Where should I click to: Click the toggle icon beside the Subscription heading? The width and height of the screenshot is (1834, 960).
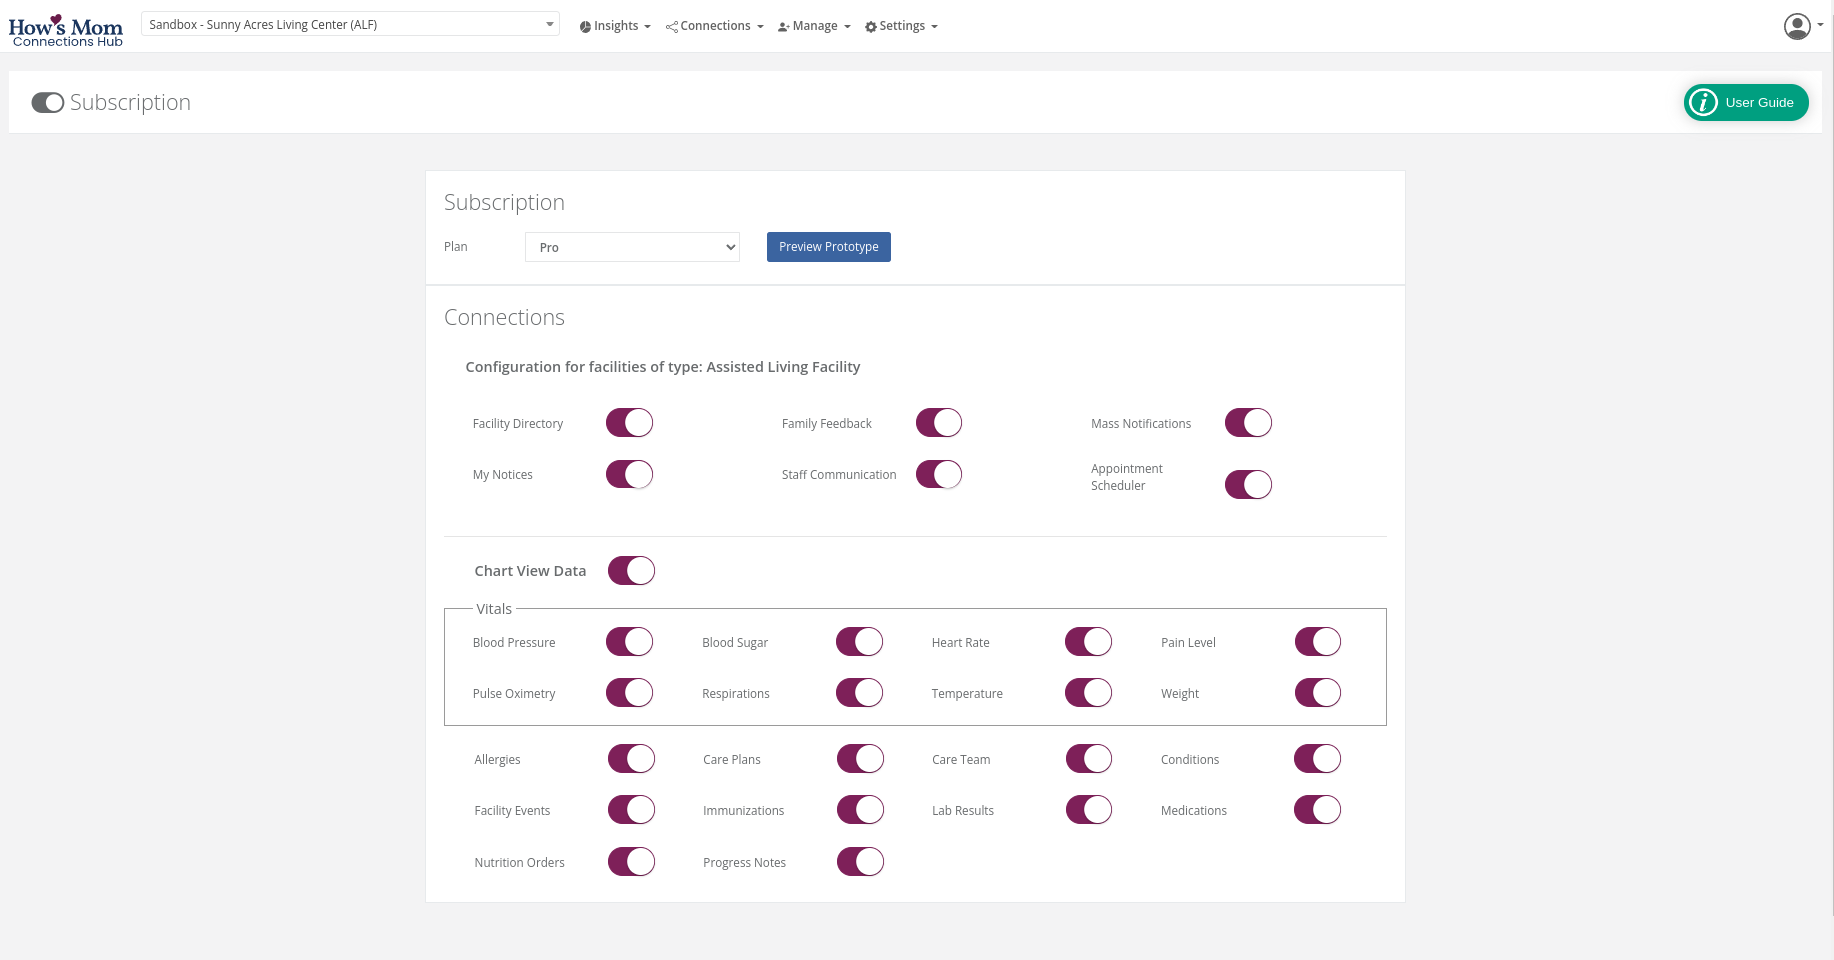tap(47, 103)
